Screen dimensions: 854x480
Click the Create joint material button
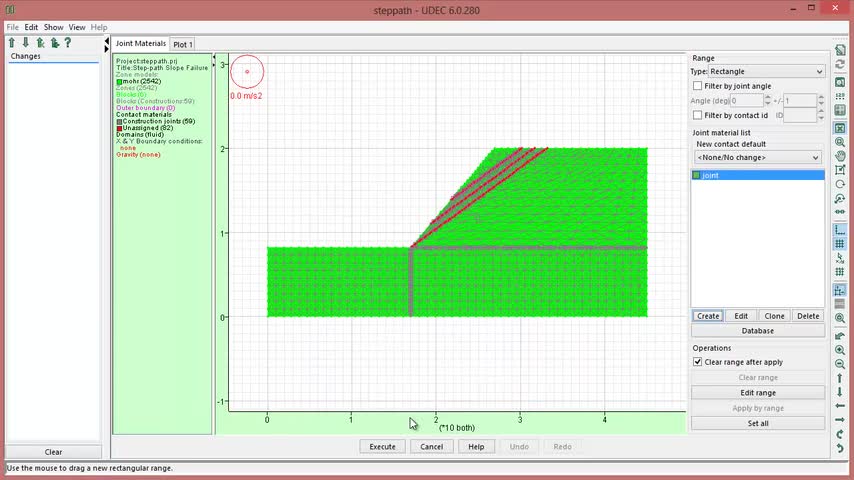click(x=708, y=316)
